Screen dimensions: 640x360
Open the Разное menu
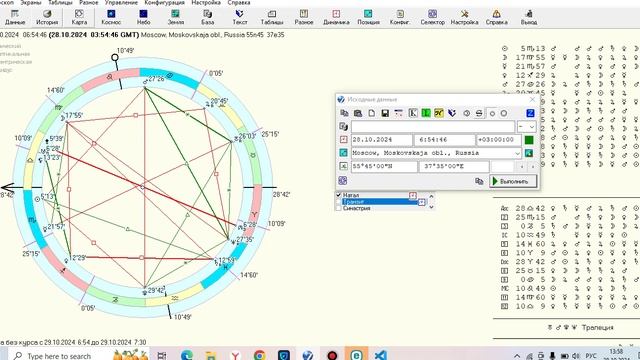click(89, 2)
